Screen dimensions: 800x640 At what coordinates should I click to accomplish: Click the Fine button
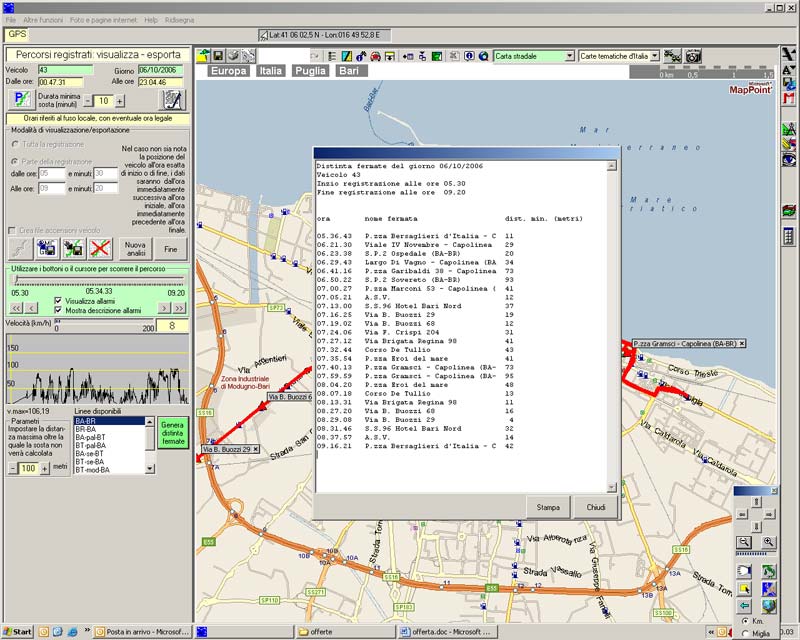(170, 249)
